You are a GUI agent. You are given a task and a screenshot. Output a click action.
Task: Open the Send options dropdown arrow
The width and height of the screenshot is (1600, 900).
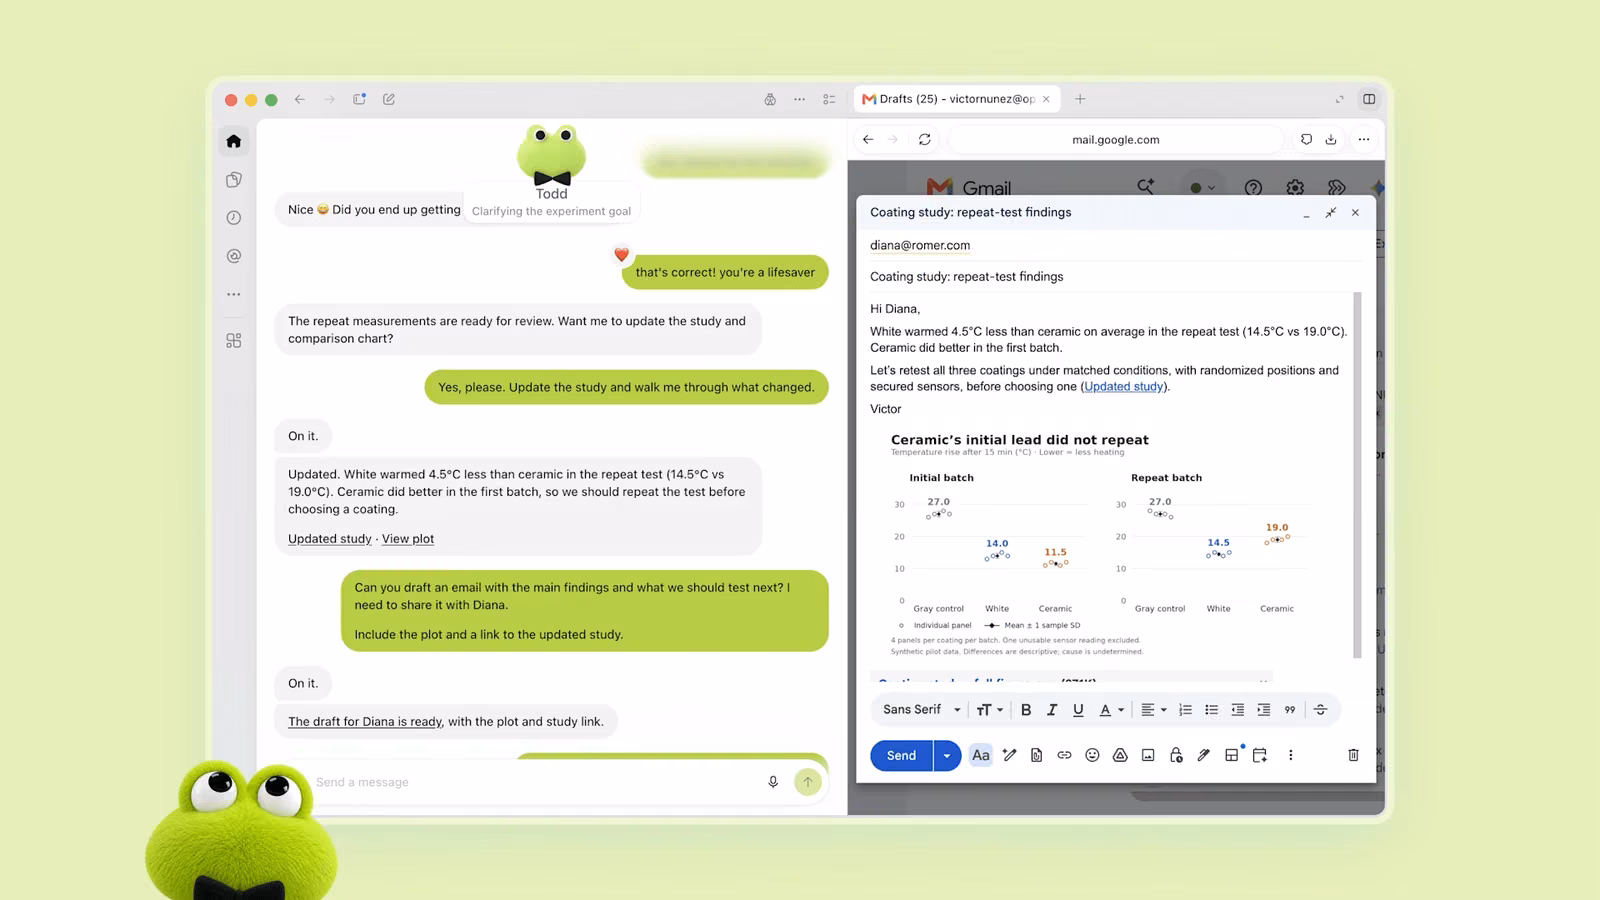click(947, 756)
